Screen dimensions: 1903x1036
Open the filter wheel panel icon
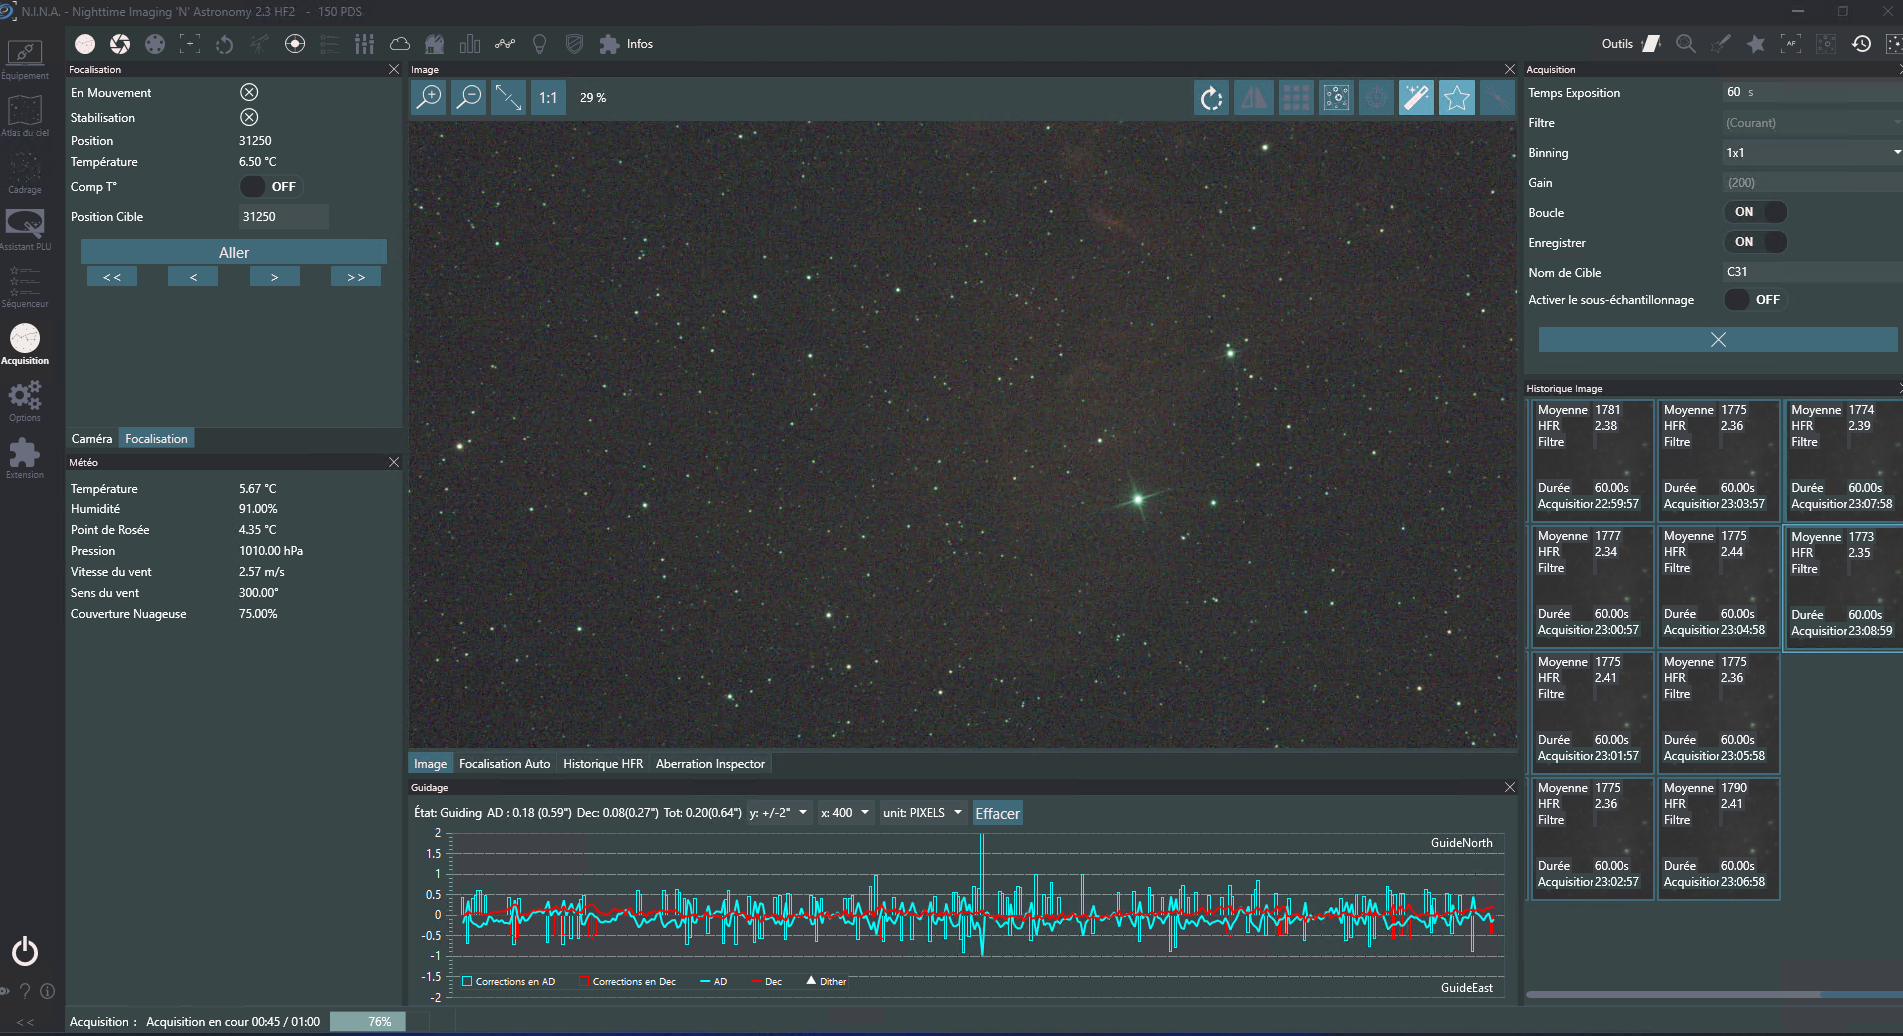(x=155, y=44)
